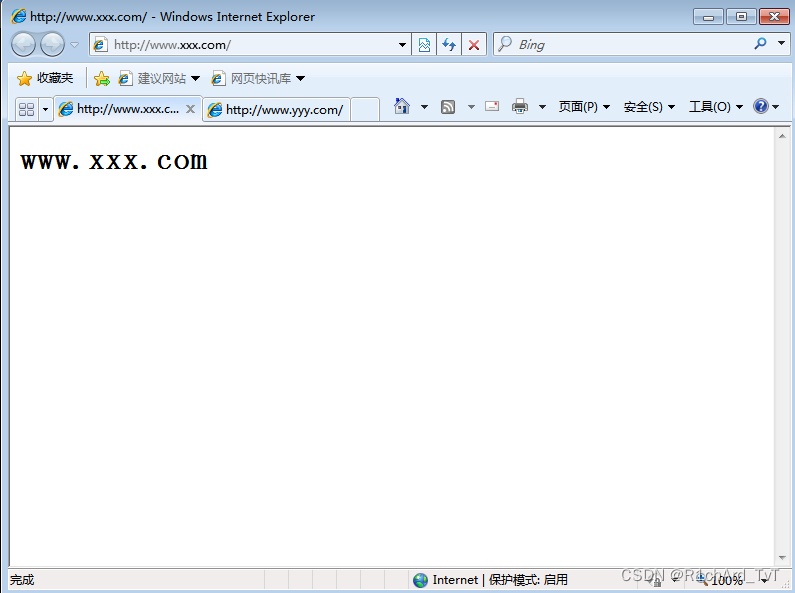The width and height of the screenshot is (795, 593).
Task: Open the search provider dropdown arrow
Action: [781, 44]
